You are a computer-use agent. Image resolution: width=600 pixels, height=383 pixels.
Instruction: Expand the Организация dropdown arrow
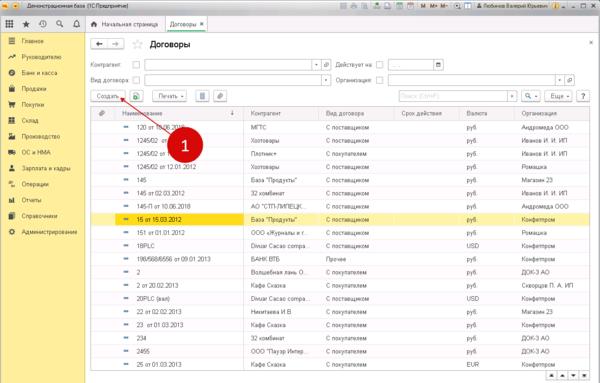coord(559,80)
